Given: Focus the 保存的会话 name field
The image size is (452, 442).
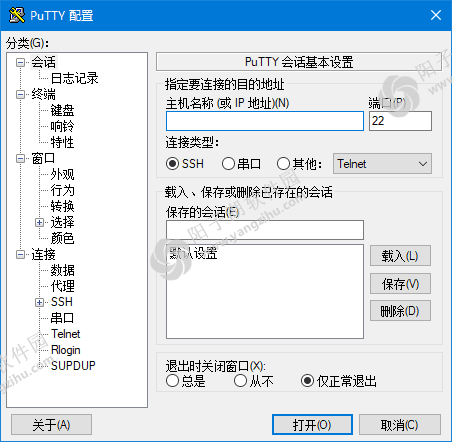Looking at the screenshot, I should 265,230.
